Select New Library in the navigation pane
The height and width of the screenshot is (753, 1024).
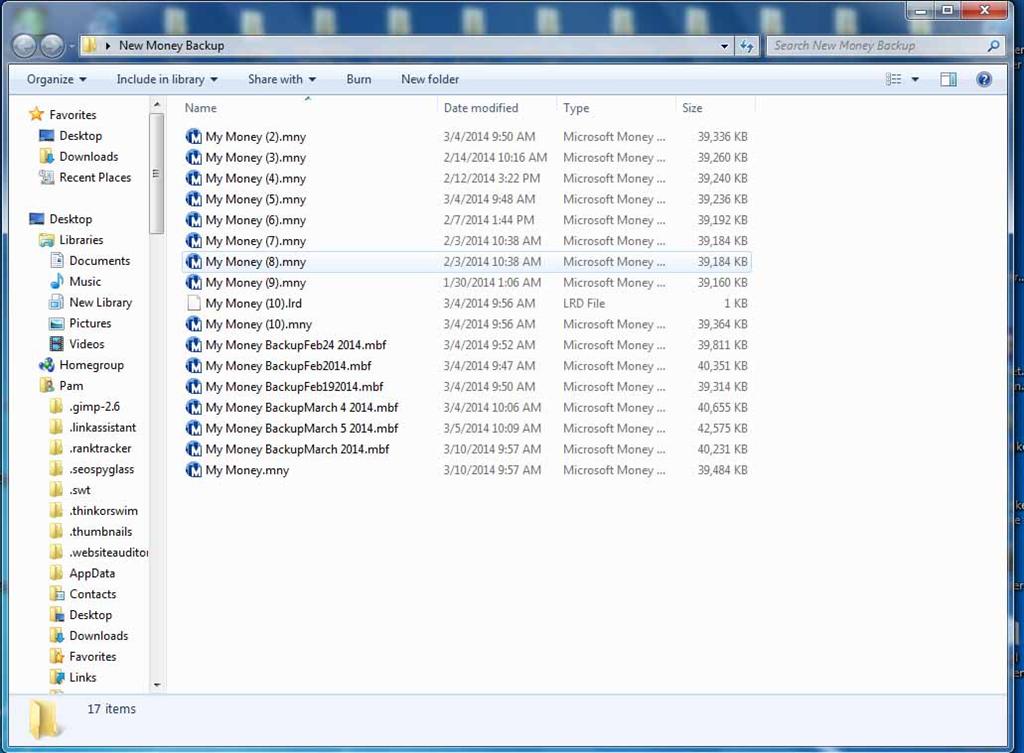pos(101,302)
